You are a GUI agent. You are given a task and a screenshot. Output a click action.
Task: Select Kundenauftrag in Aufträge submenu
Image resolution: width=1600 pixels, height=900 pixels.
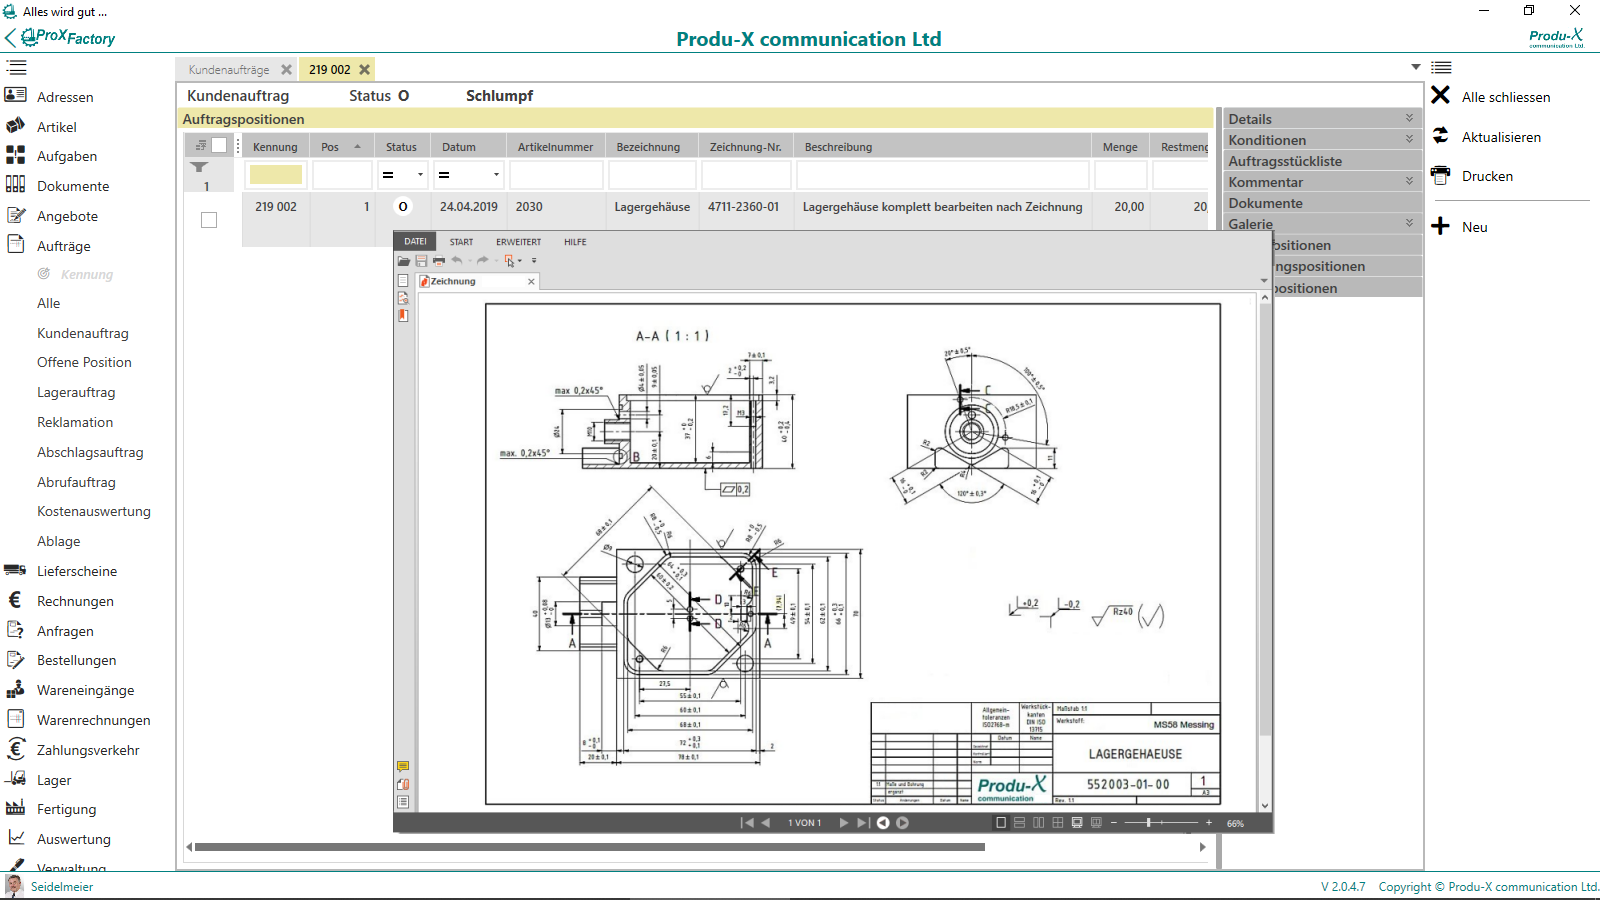83,333
